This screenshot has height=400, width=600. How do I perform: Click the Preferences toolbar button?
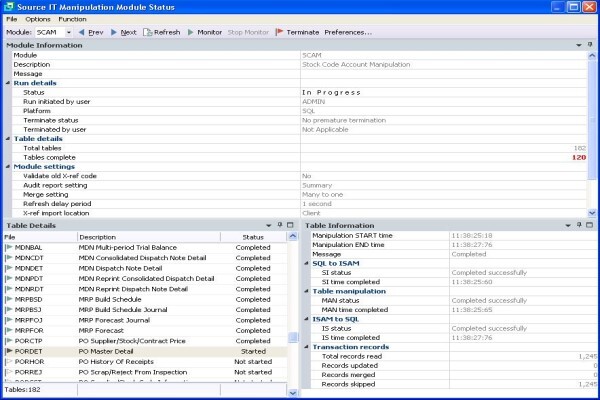[348, 33]
